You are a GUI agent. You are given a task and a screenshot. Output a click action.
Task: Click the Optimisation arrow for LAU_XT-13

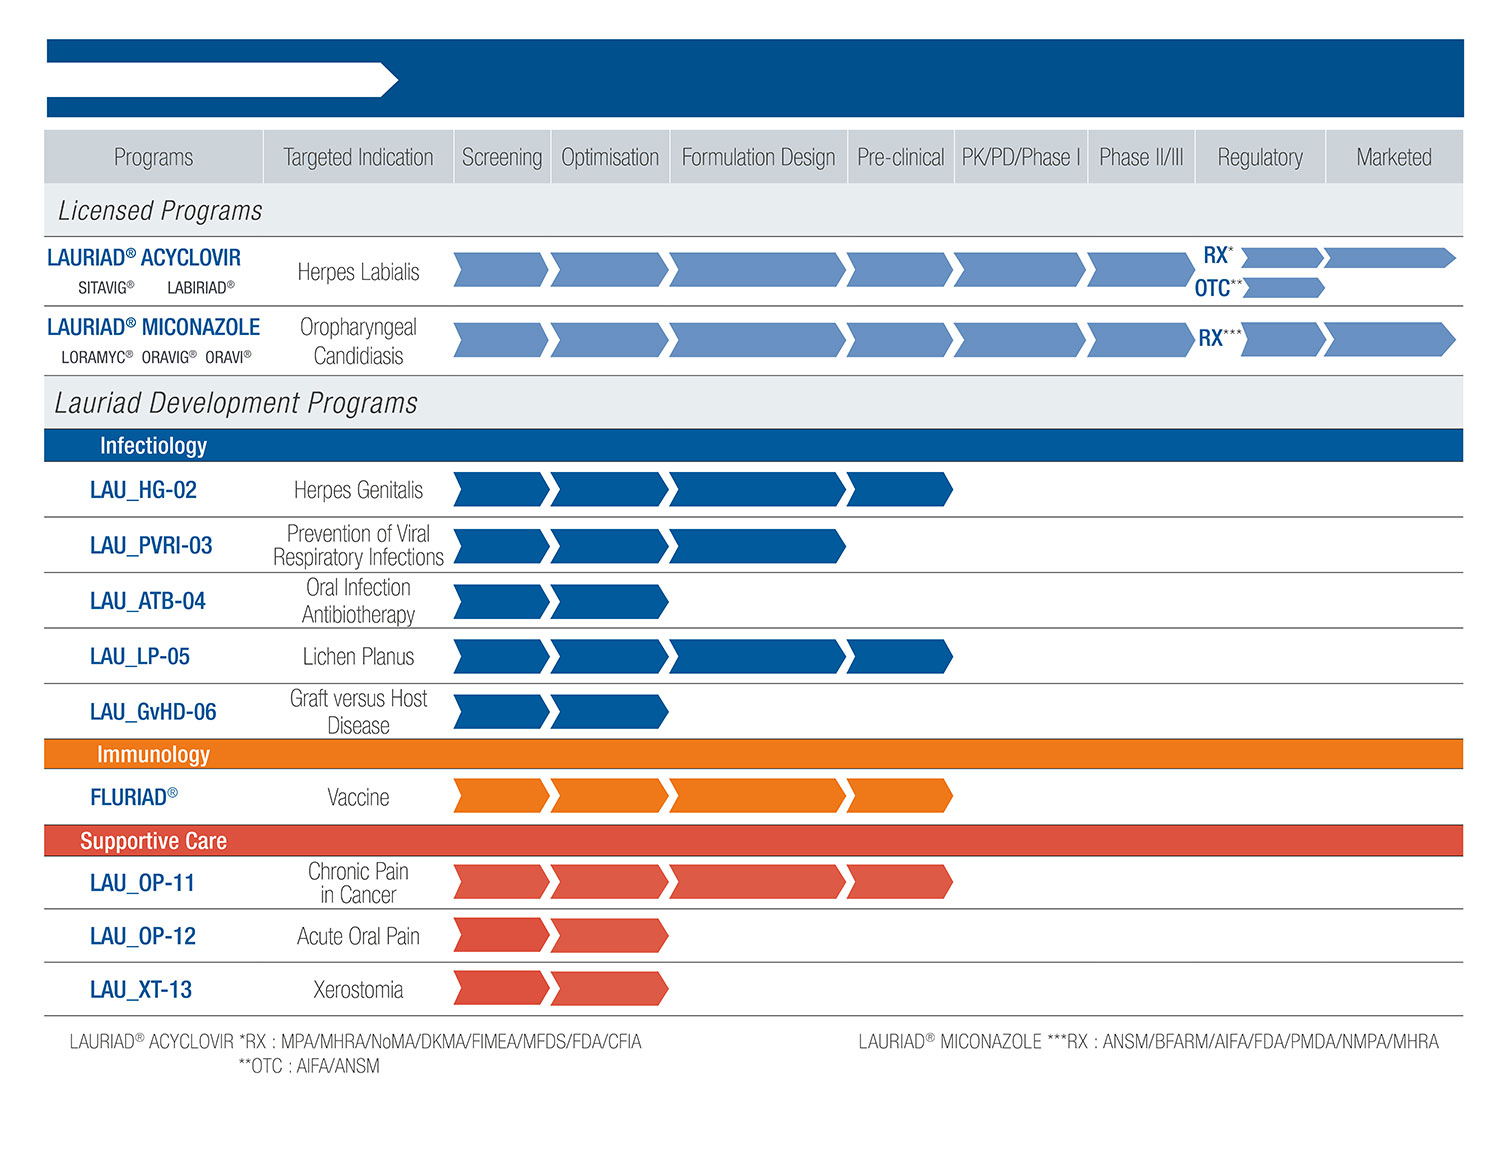[x=610, y=988]
